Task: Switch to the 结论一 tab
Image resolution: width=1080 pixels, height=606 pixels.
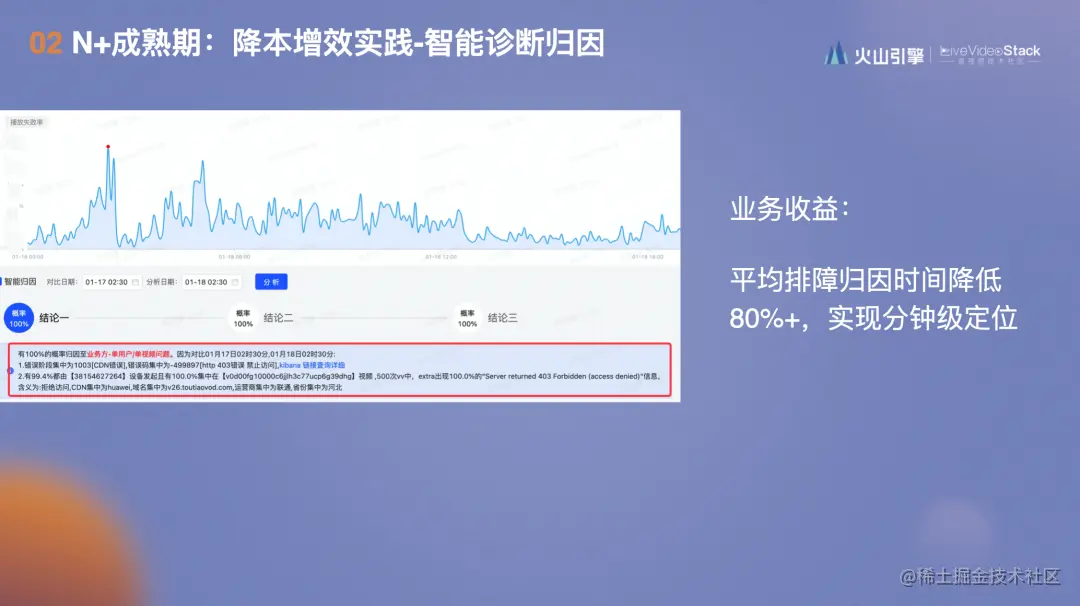Action: (52, 317)
